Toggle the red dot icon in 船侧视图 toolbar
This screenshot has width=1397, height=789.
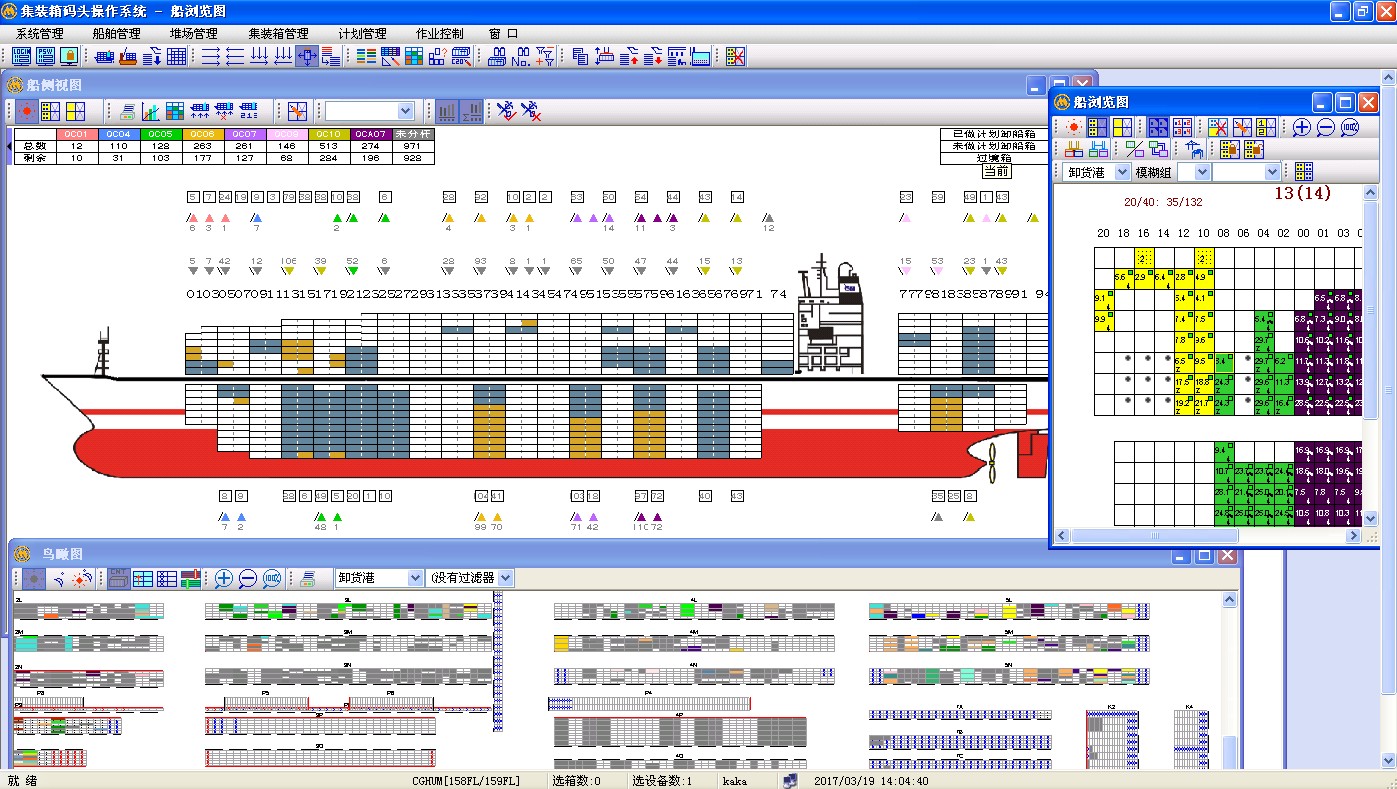point(27,111)
